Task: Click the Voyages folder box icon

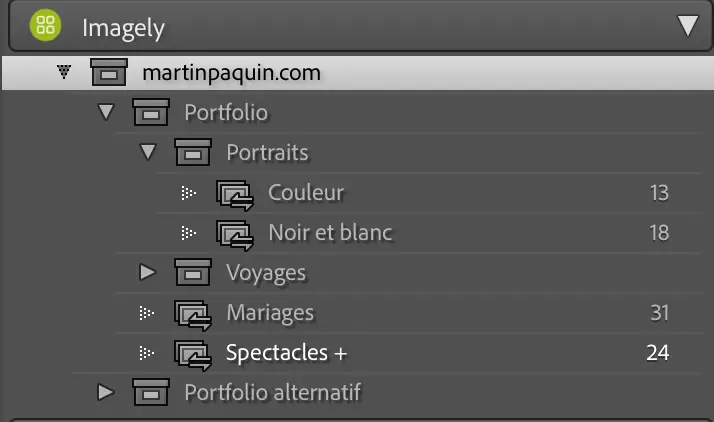Action: [193, 272]
